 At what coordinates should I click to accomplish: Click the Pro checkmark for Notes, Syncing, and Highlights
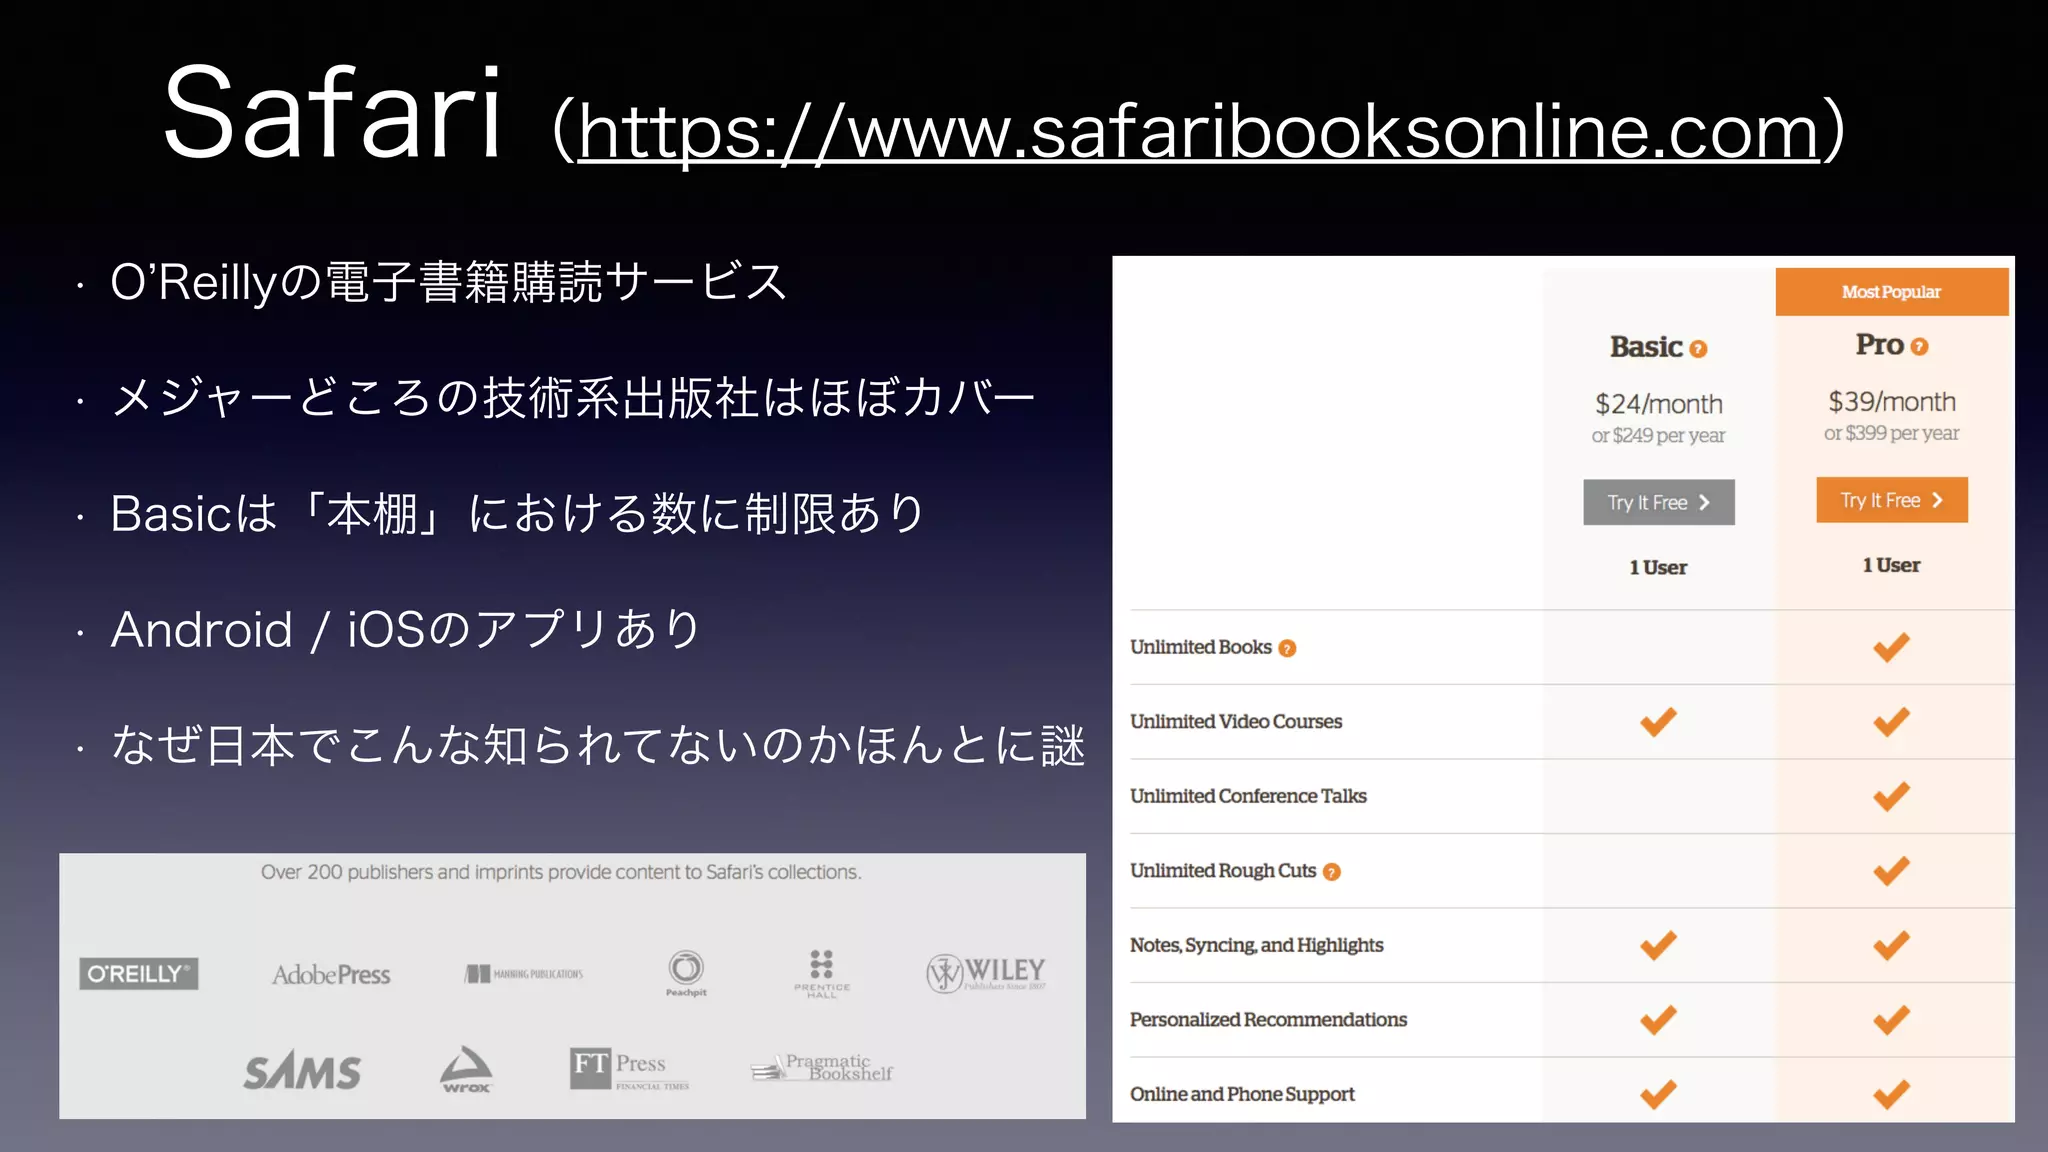pyautogui.click(x=1891, y=945)
